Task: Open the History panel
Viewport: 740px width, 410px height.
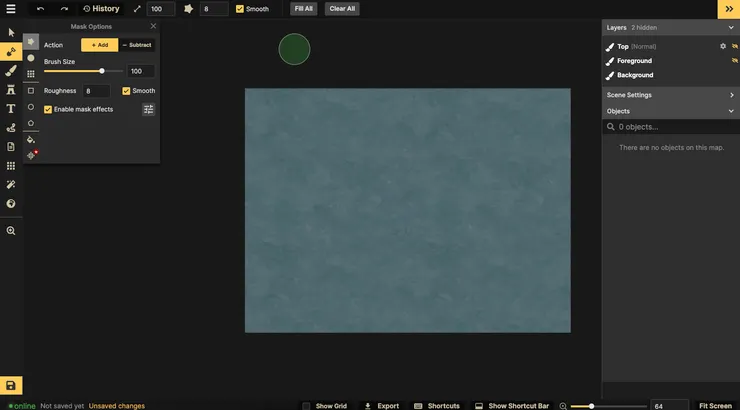Action: (x=100, y=9)
